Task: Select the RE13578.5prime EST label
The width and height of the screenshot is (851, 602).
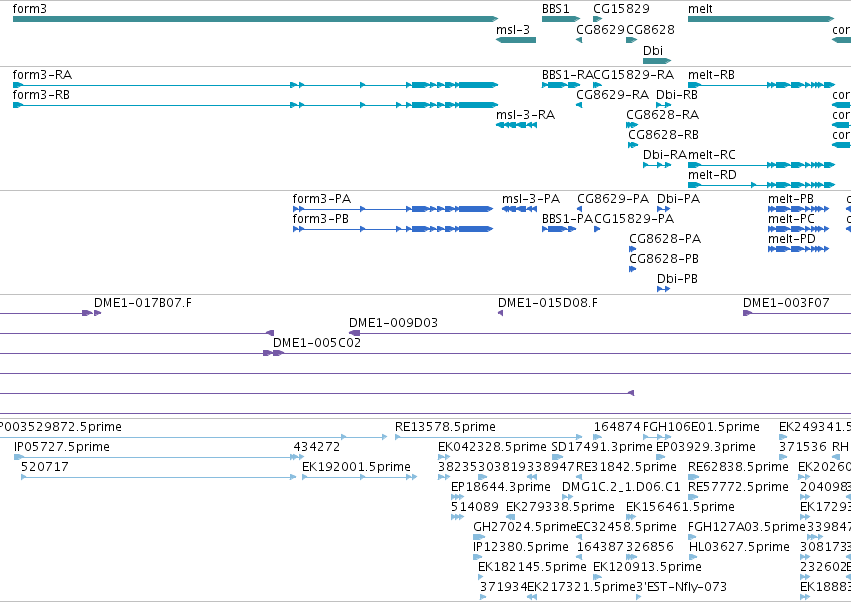Action: (x=445, y=427)
